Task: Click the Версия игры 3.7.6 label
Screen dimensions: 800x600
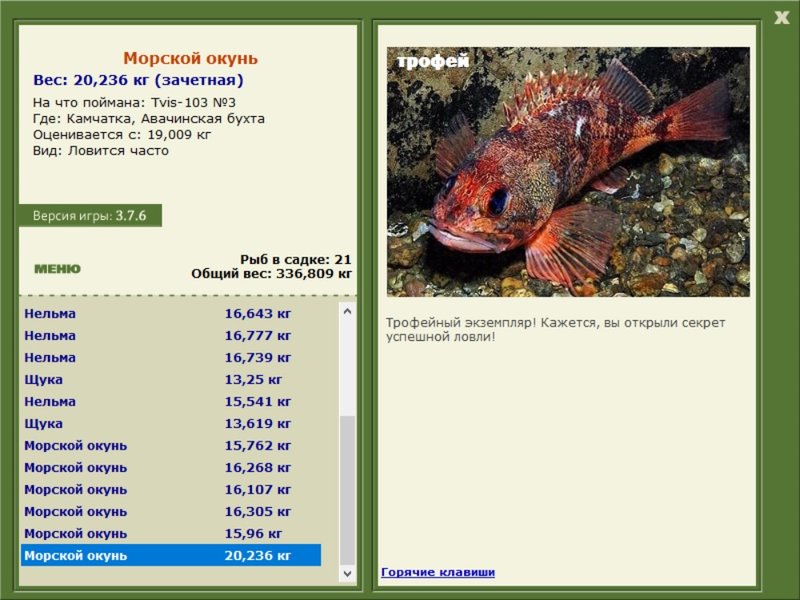Action: 89,215
